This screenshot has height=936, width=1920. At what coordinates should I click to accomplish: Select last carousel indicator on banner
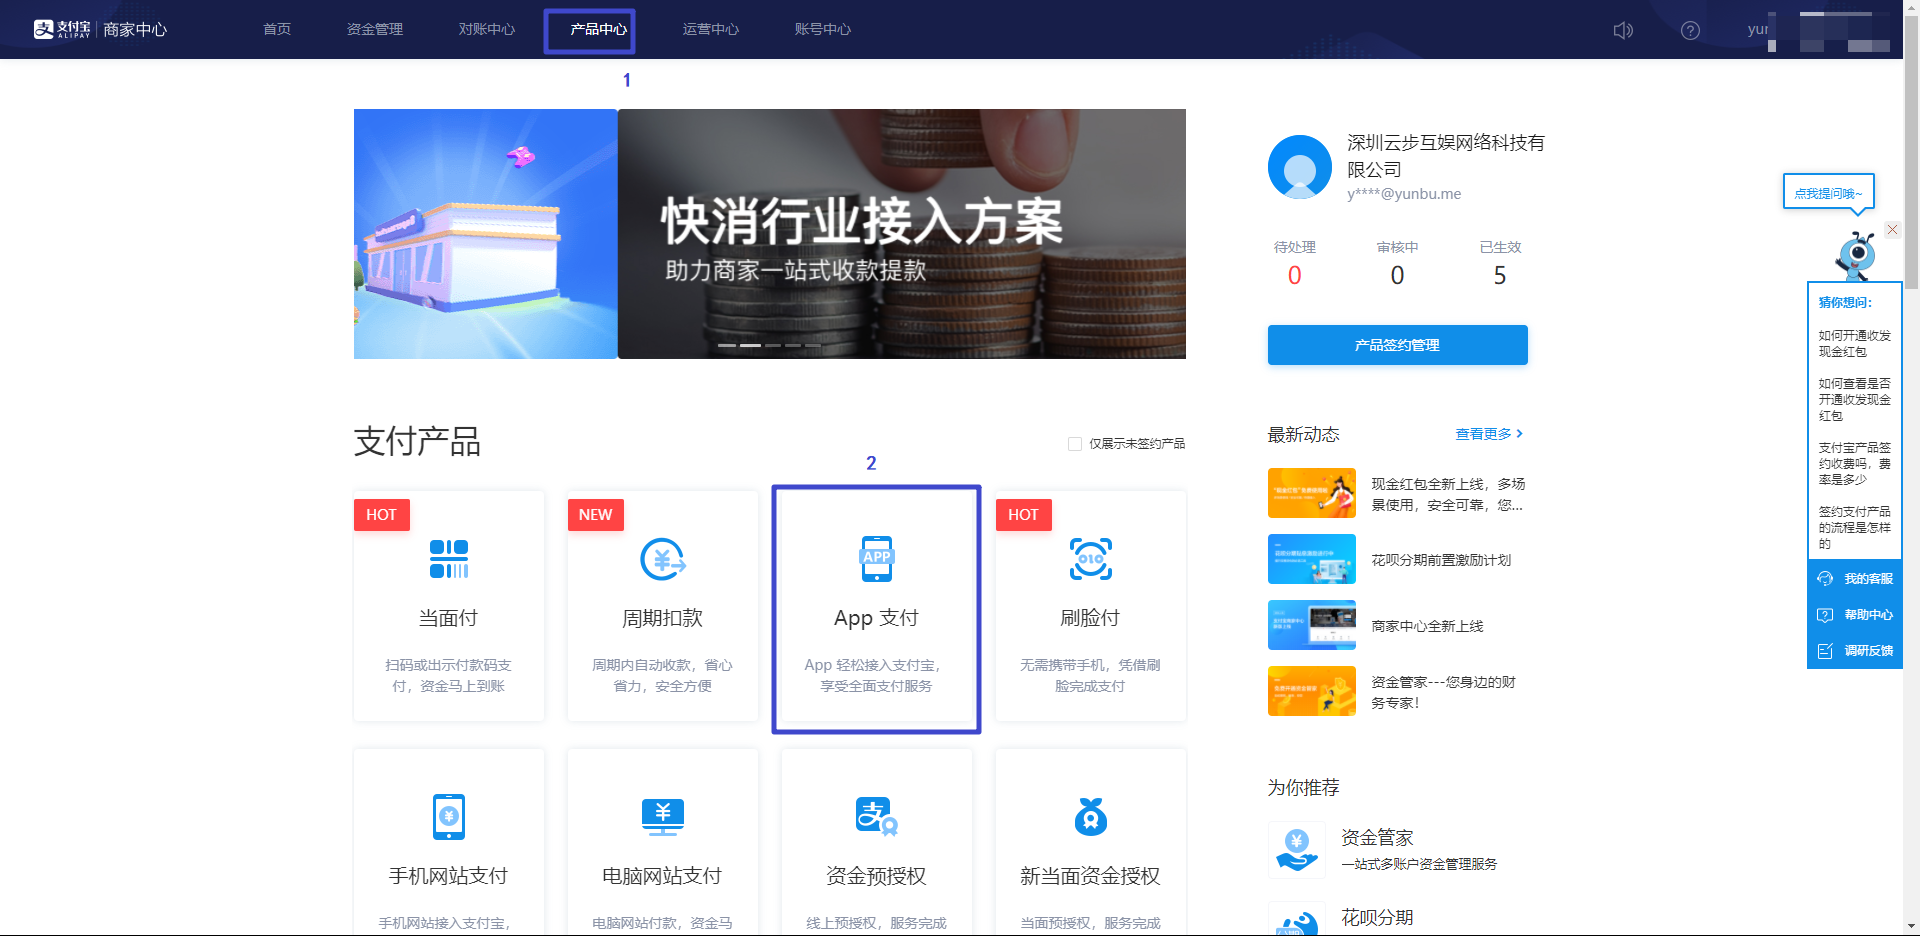(x=813, y=345)
